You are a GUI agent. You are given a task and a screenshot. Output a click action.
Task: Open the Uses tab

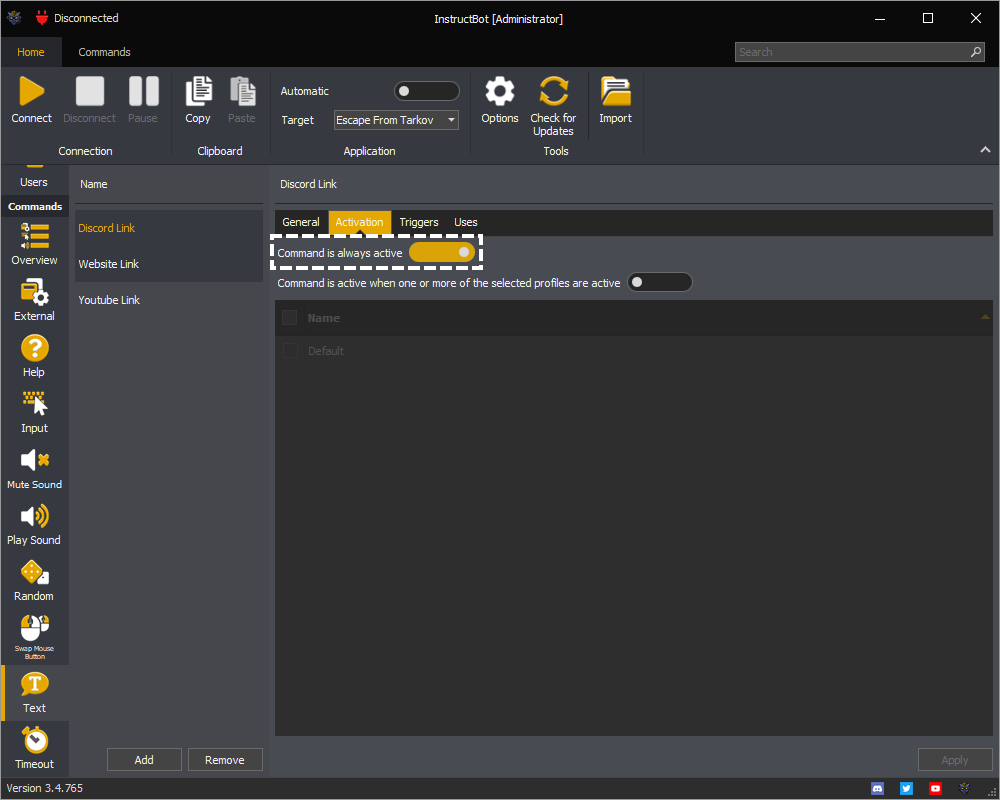click(x=466, y=222)
